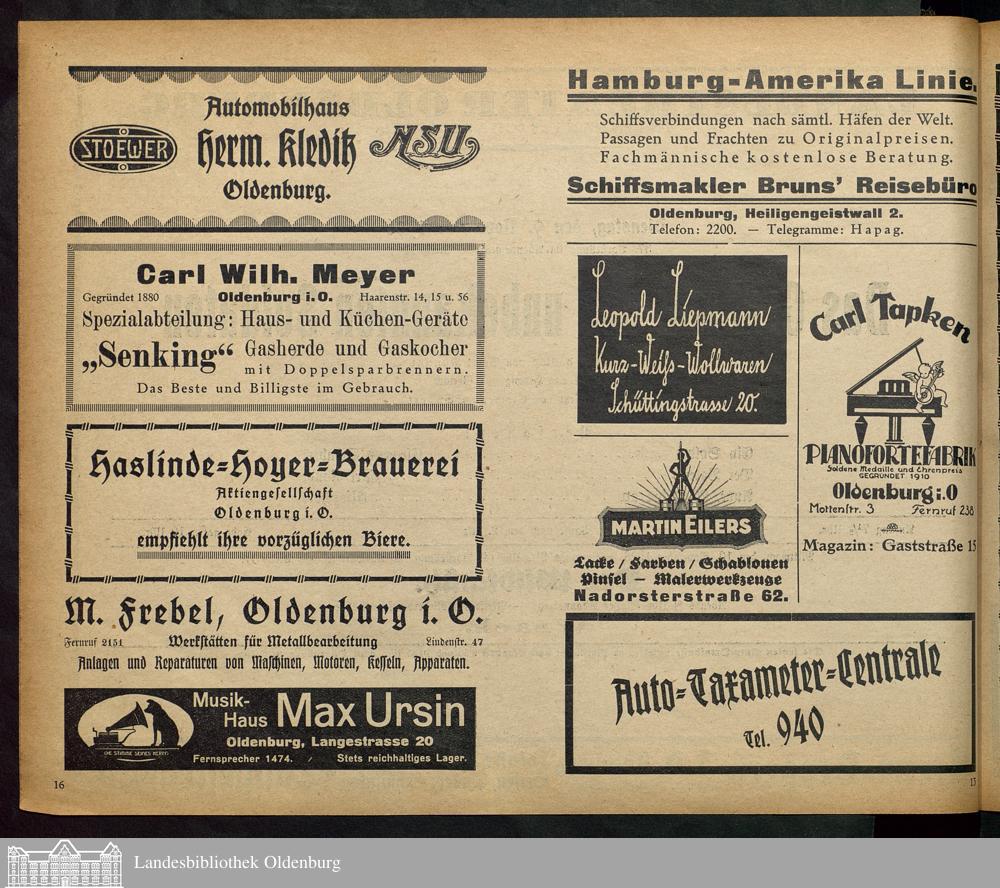The height and width of the screenshot is (888, 1000).
Task: Click the Stoewer oval logo
Action: 123,150
